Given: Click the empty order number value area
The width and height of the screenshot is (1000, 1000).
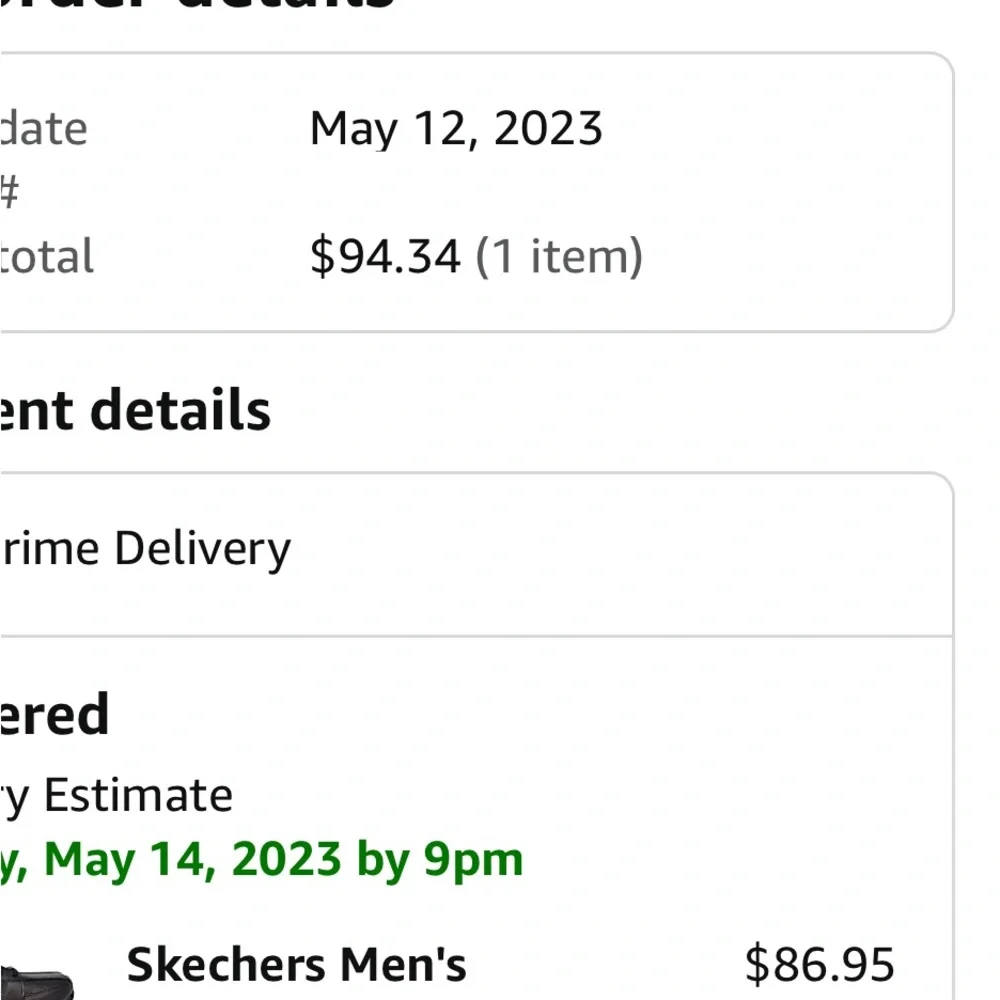Looking at the screenshot, I should click(455, 193).
